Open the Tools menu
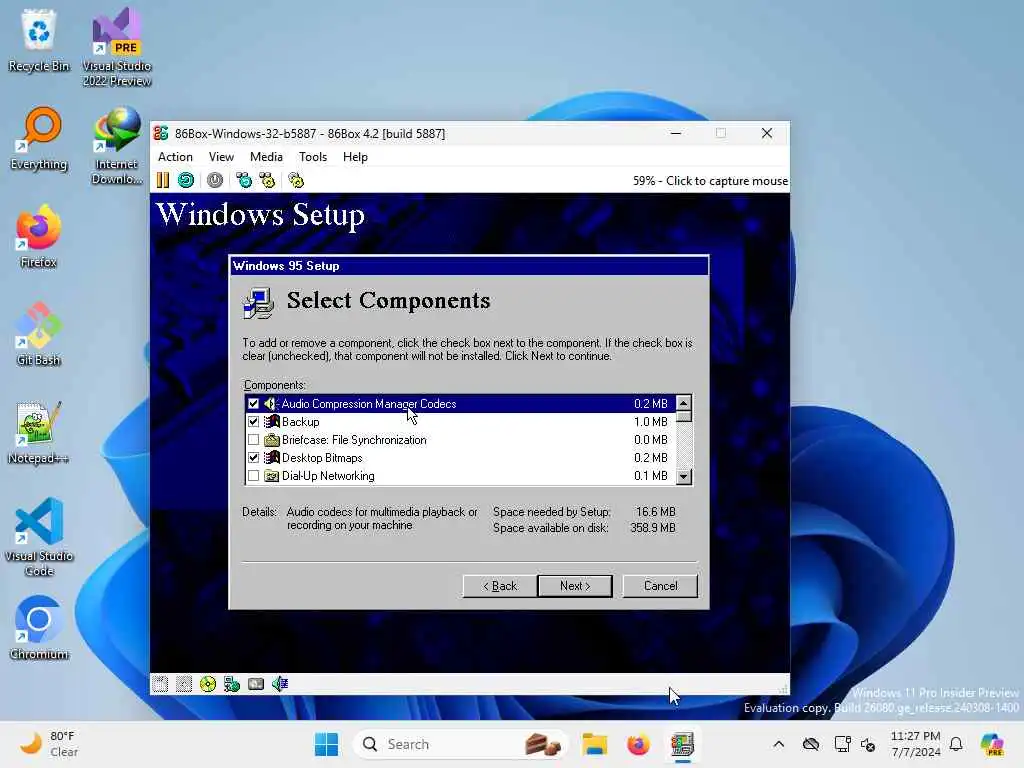1024x768 pixels. click(313, 157)
